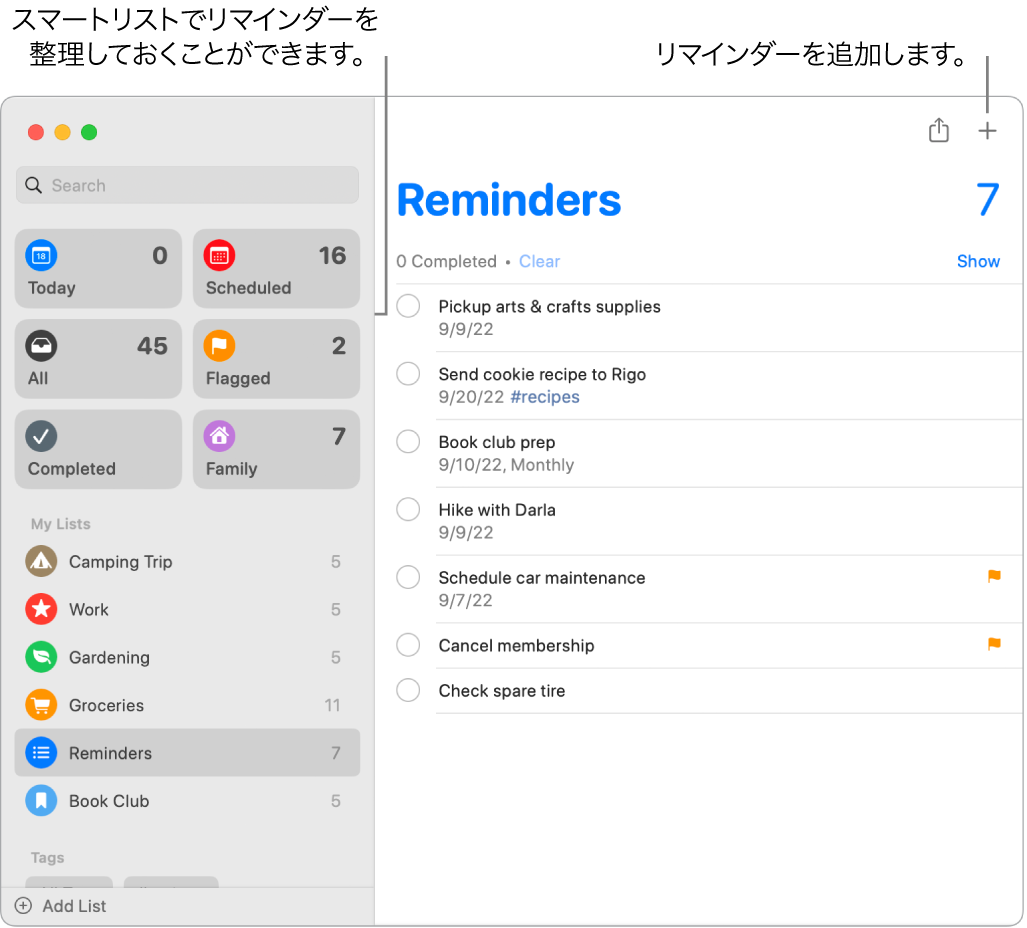This screenshot has width=1027, height=928.
Task: Click the red star icon for Work list
Action: click(41, 609)
